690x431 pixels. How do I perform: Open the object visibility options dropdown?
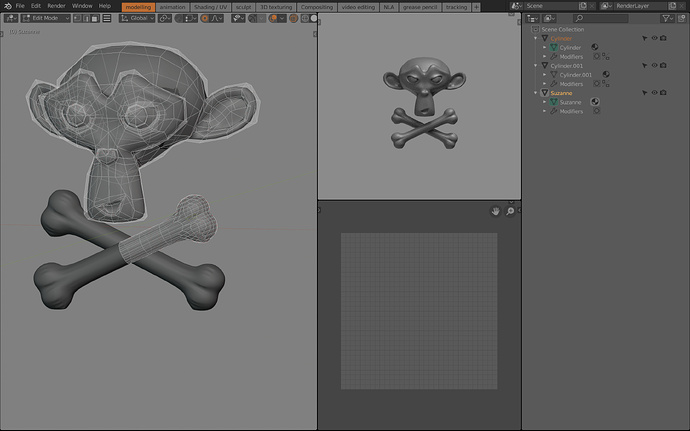[x=238, y=18]
